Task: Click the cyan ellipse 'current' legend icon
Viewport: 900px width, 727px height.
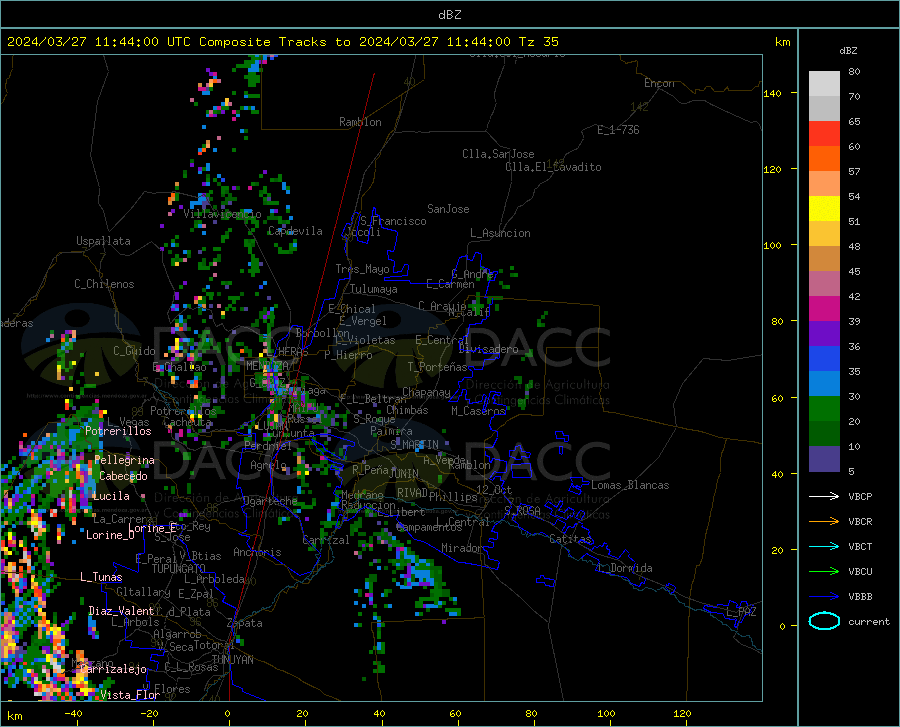Action: [824, 621]
